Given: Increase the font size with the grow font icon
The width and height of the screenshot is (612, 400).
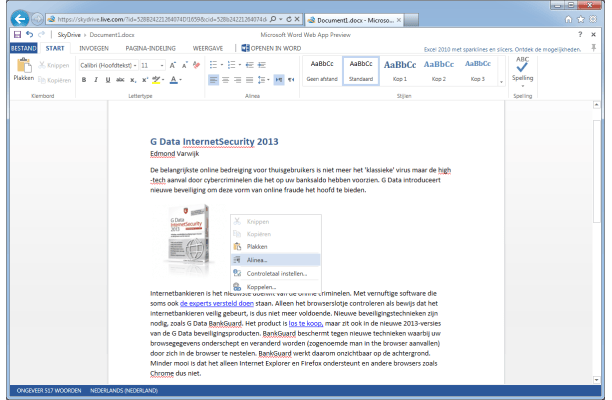Looking at the screenshot, I should (x=173, y=65).
